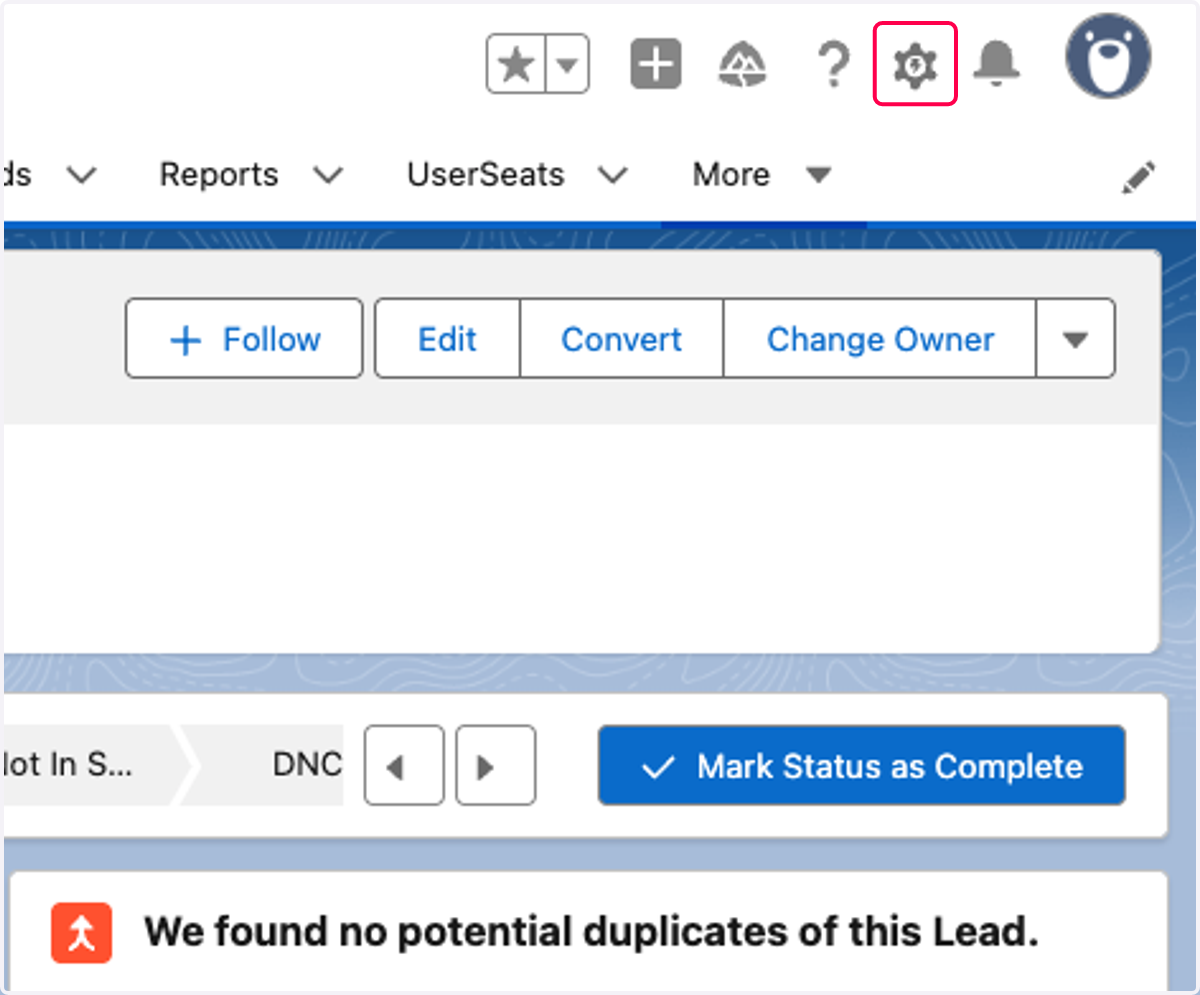Screen dimensions: 1200x995
Task: Select the DNC status path step
Action: pos(270,766)
